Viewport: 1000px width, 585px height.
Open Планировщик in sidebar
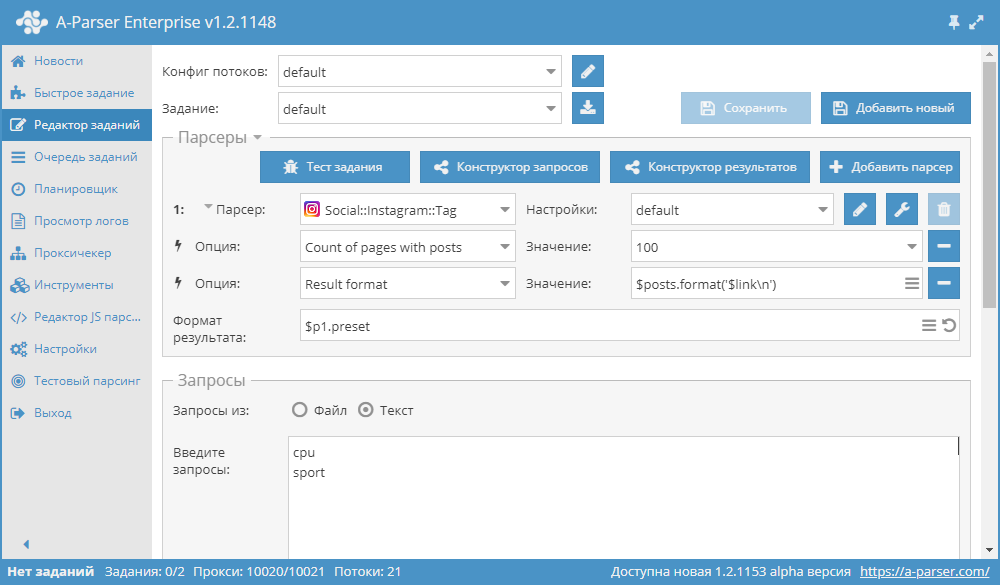(77, 189)
